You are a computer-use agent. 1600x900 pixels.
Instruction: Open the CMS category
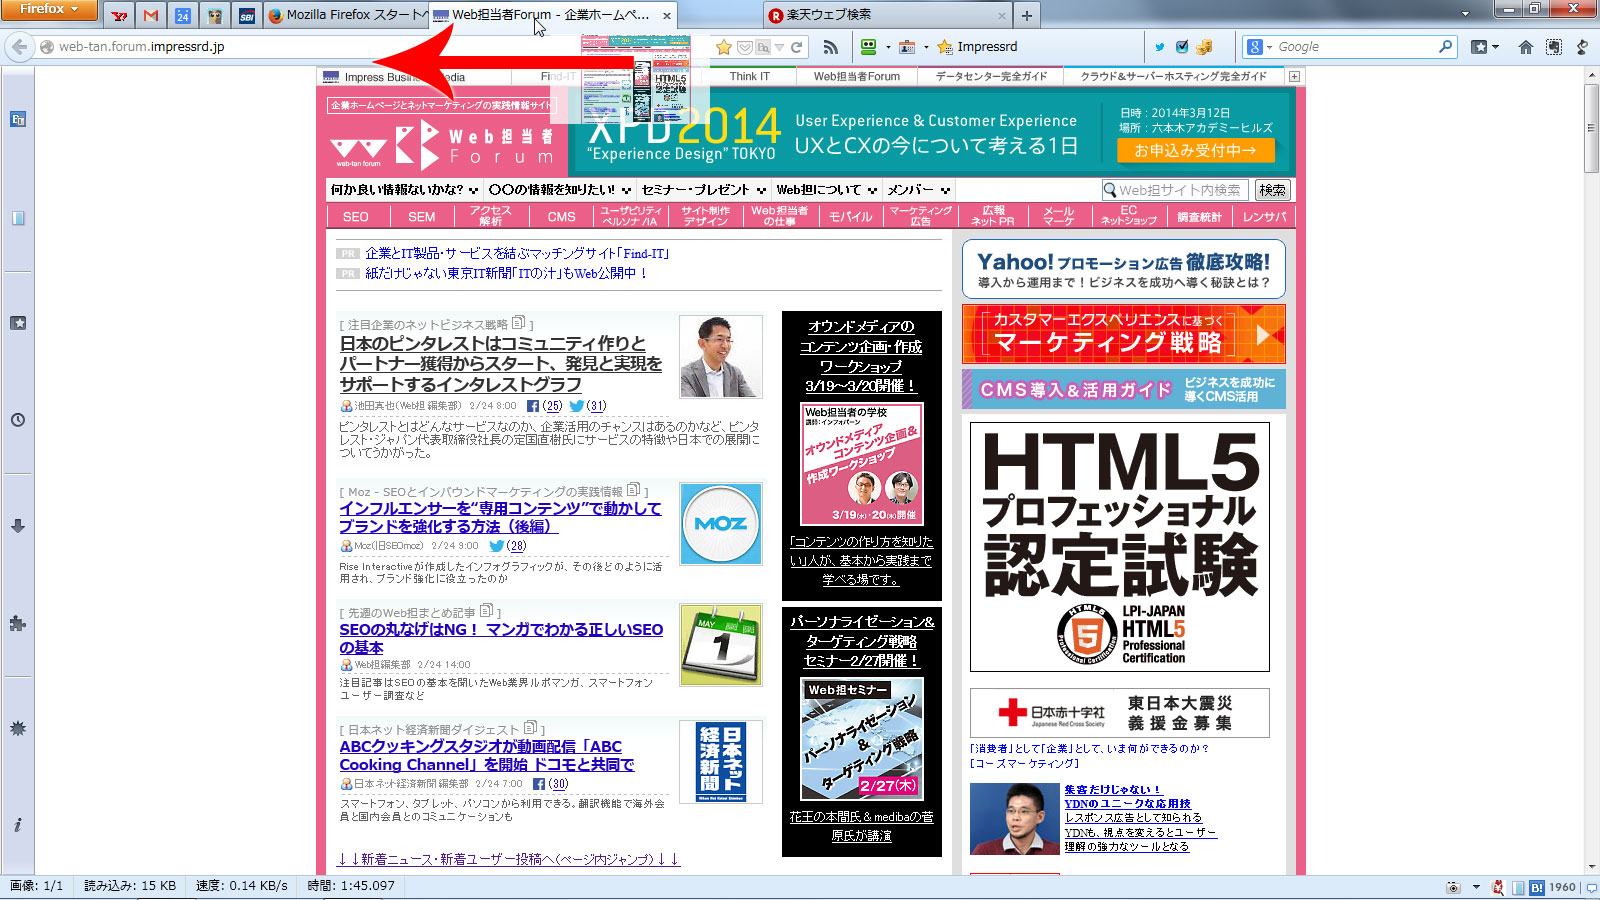pyautogui.click(x=561, y=216)
